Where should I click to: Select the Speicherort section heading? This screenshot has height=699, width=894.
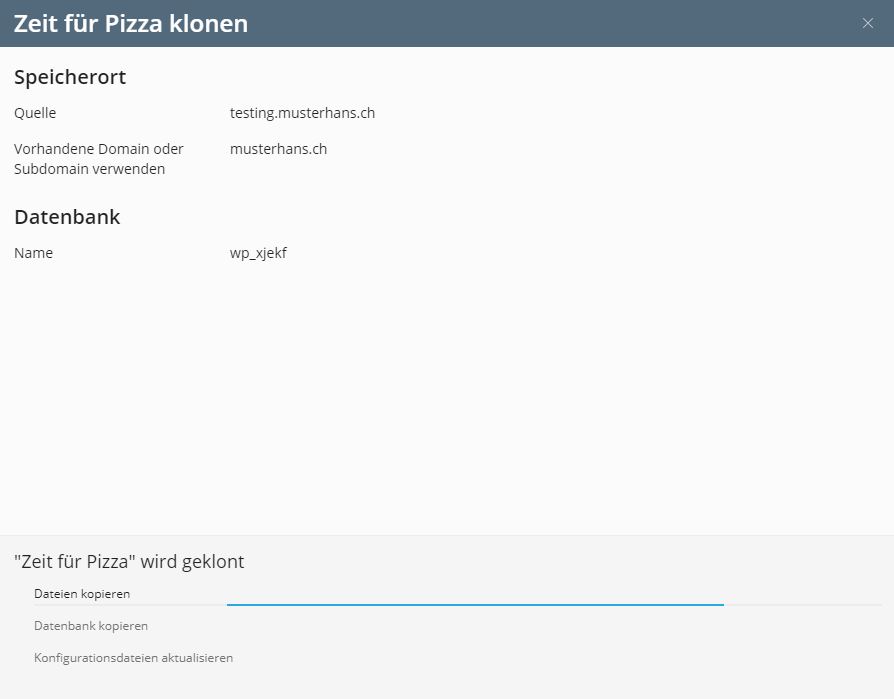[70, 77]
